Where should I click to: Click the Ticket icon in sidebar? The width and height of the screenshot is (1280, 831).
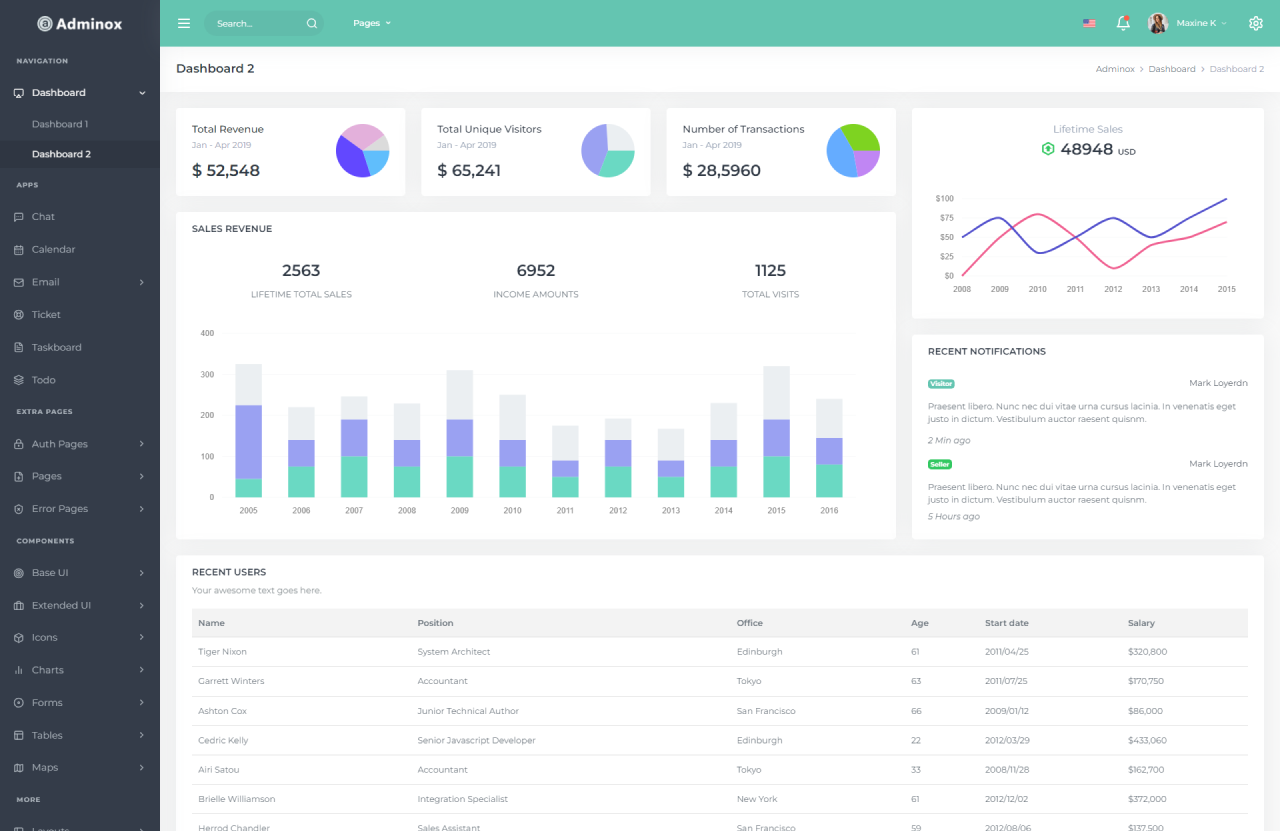(x=19, y=315)
